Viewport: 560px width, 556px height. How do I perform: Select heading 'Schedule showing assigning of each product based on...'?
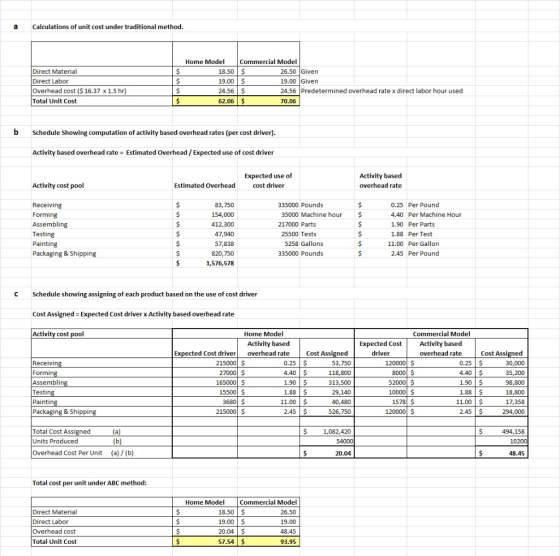145,294
